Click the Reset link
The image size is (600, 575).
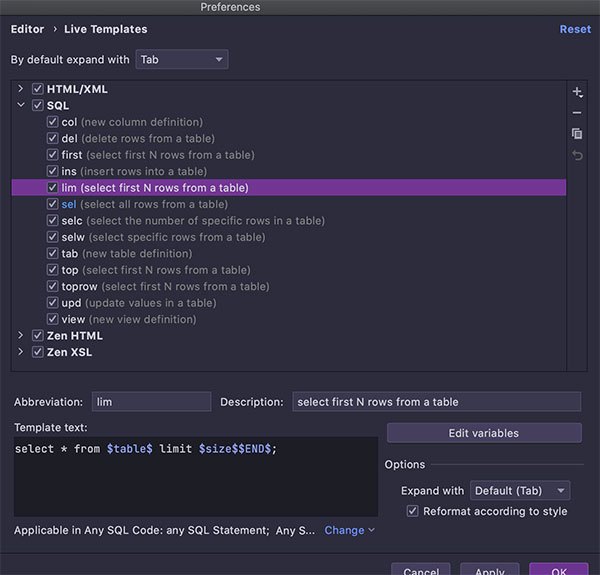[x=575, y=29]
